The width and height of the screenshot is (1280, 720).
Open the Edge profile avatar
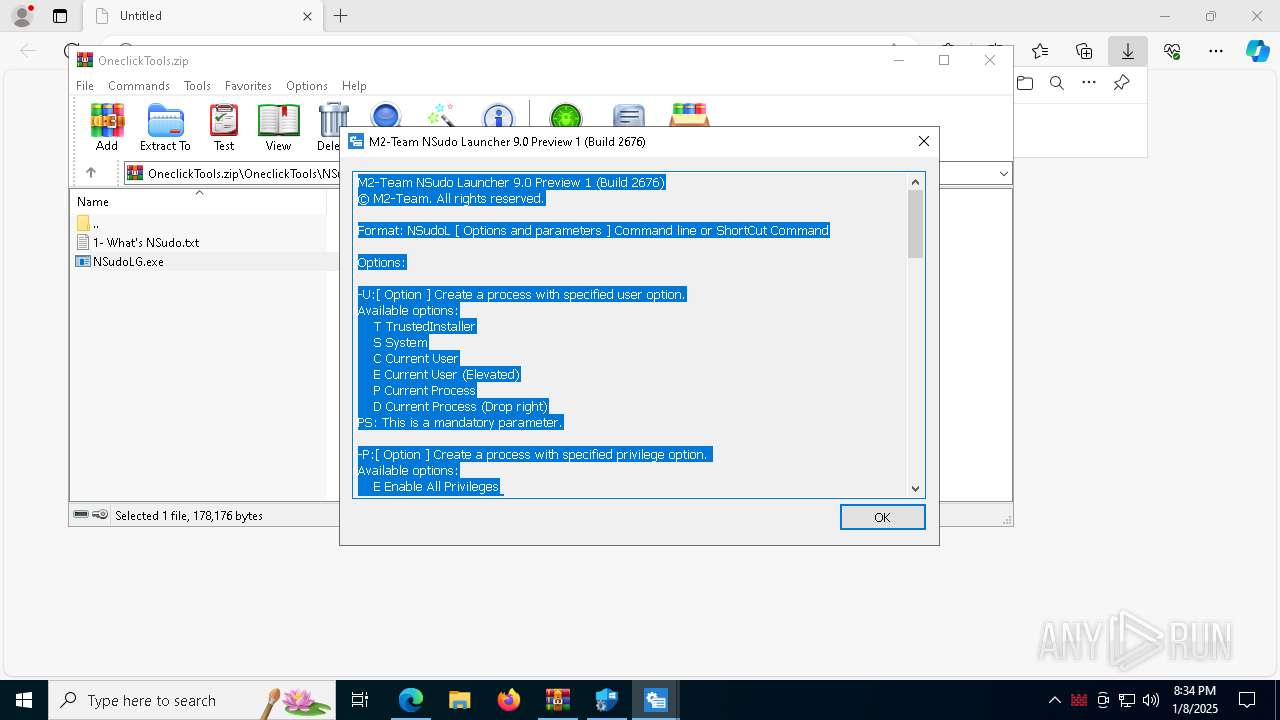pos(21,16)
